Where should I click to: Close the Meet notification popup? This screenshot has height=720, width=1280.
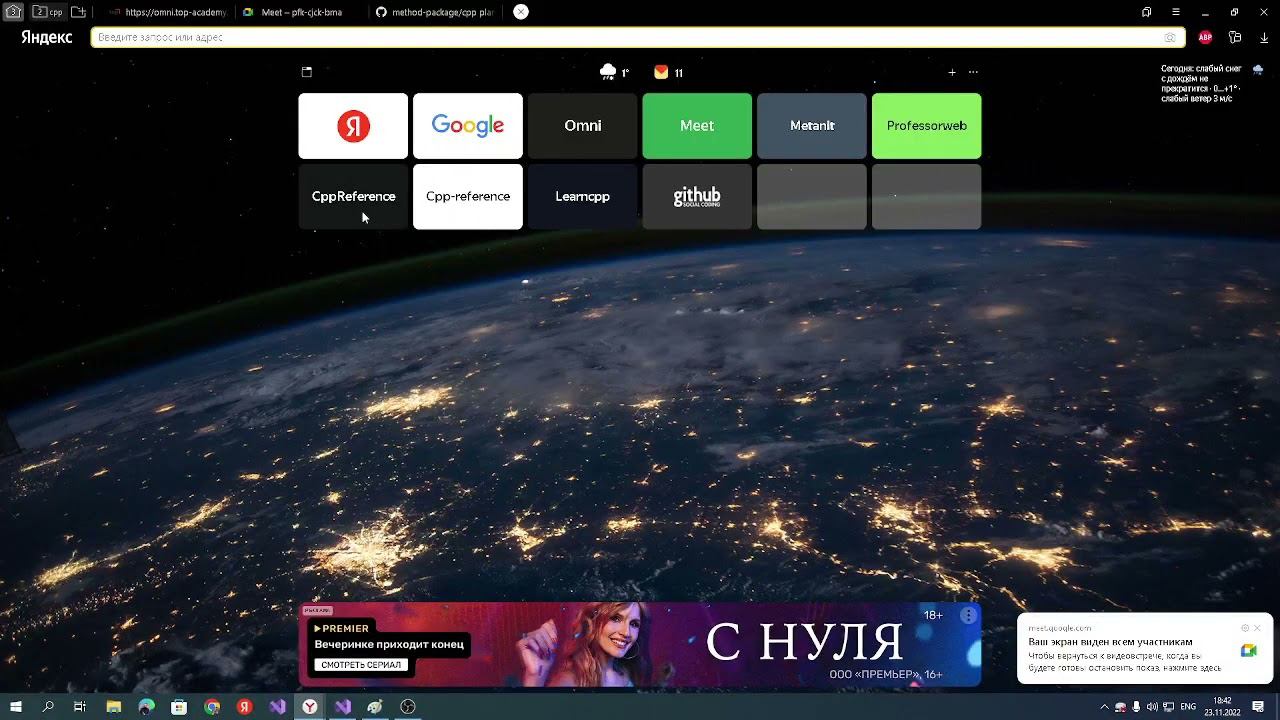tap(1258, 628)
